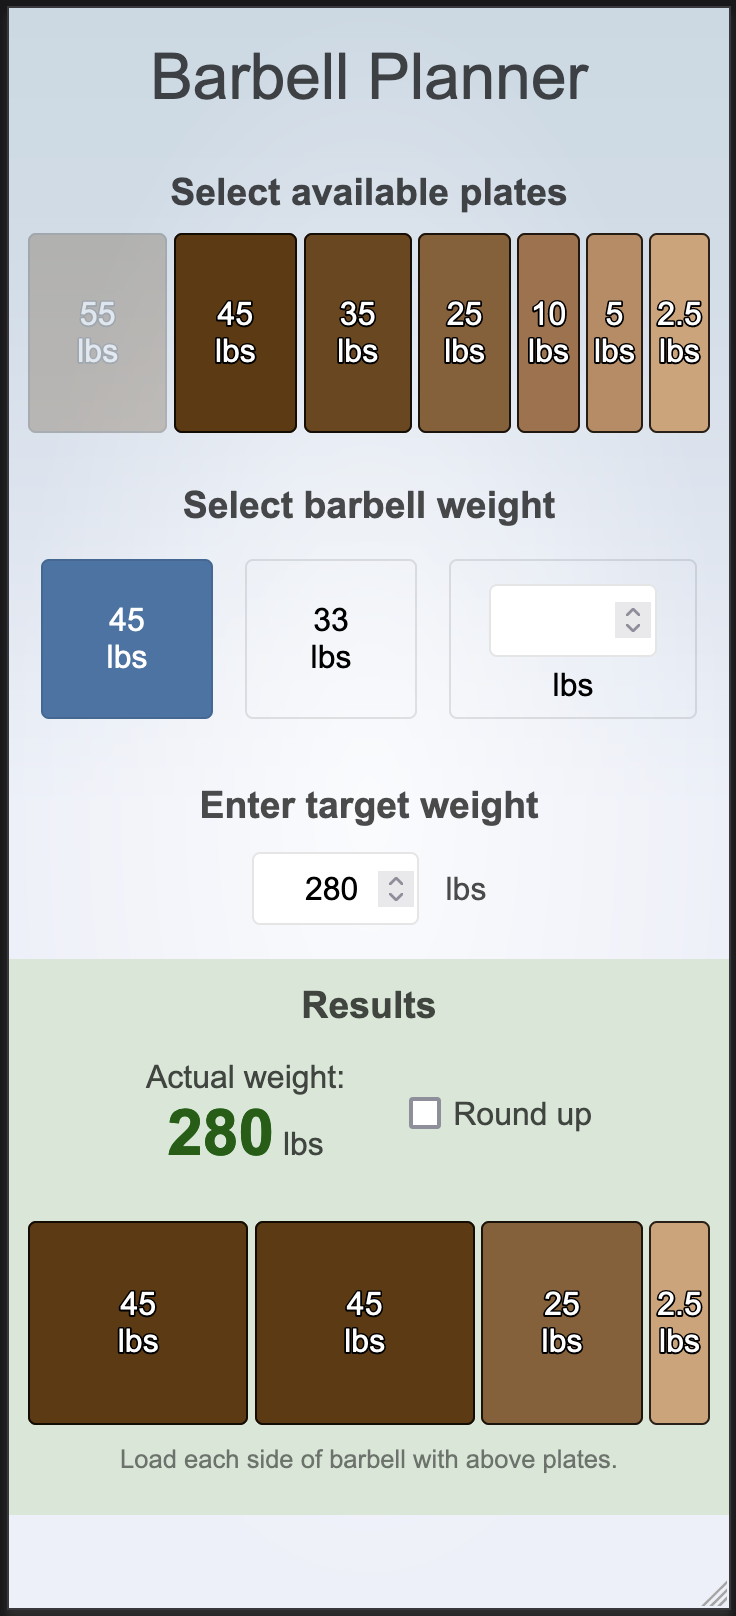Select the 35 lbs plate
The height and width of the screenshot is (1616, 736).
coord(357,333)
